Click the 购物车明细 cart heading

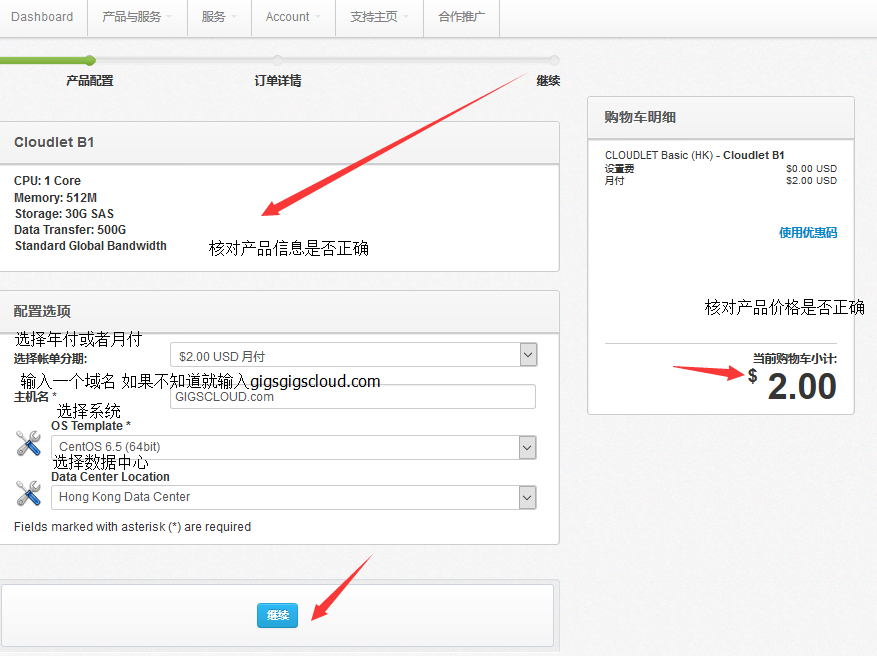[640, 117]
